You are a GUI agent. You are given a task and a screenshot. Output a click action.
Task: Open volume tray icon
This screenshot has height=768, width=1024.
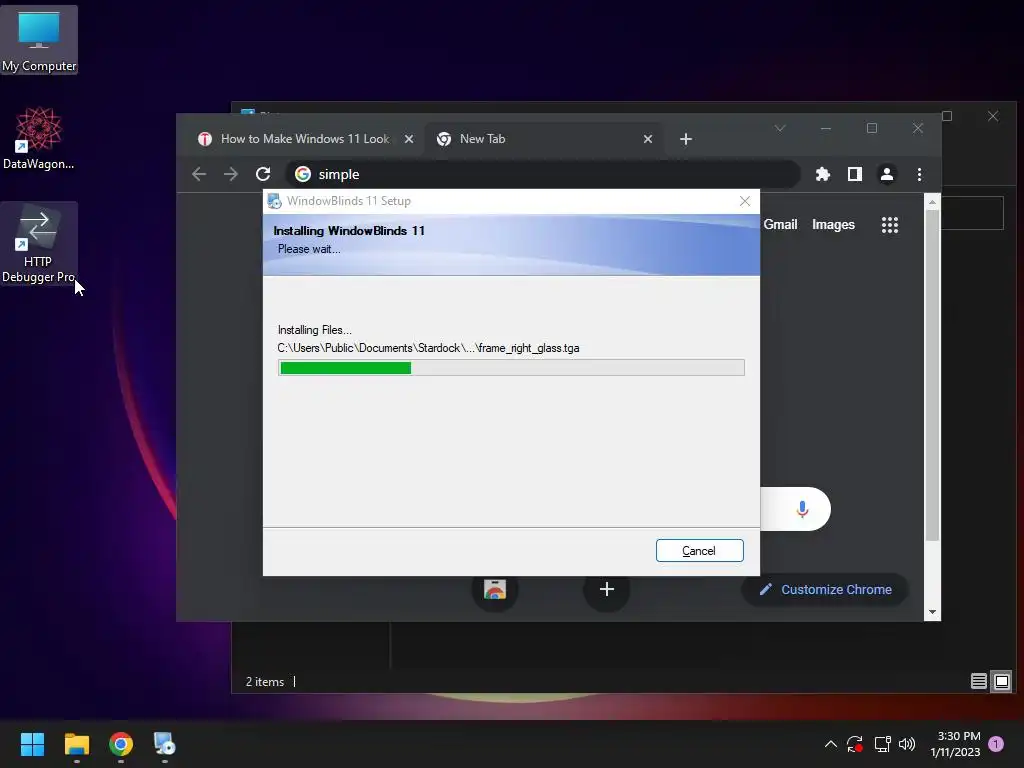click(907, 744)
